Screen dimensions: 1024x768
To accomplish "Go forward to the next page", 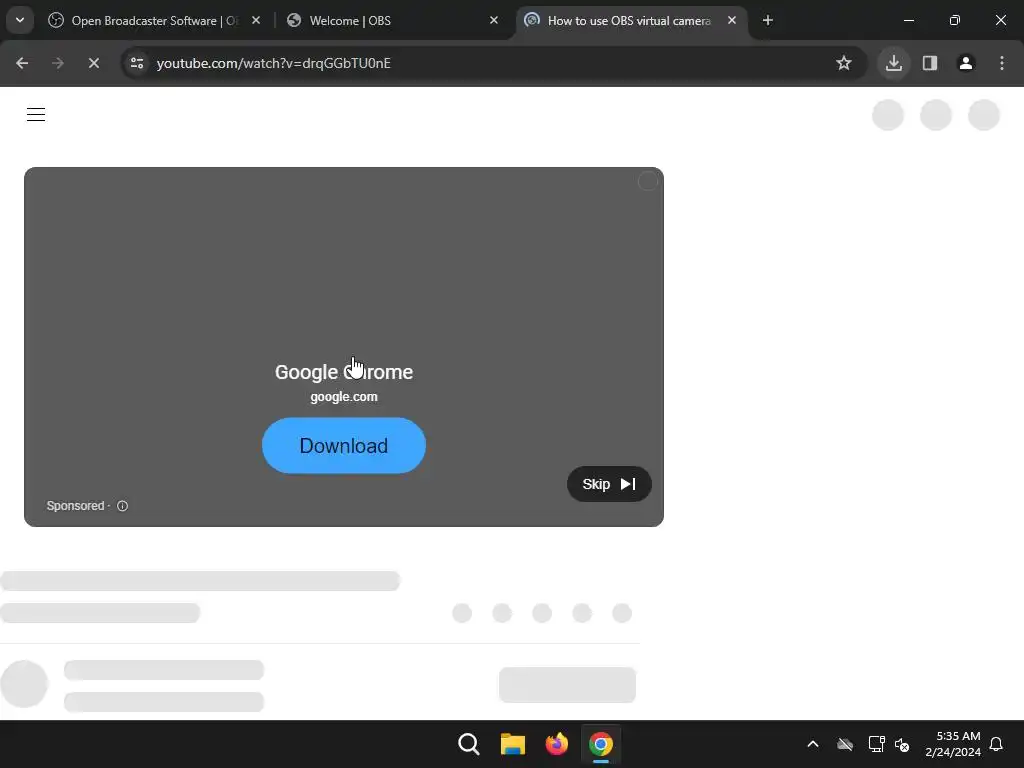I will click(x=58, y=63).
